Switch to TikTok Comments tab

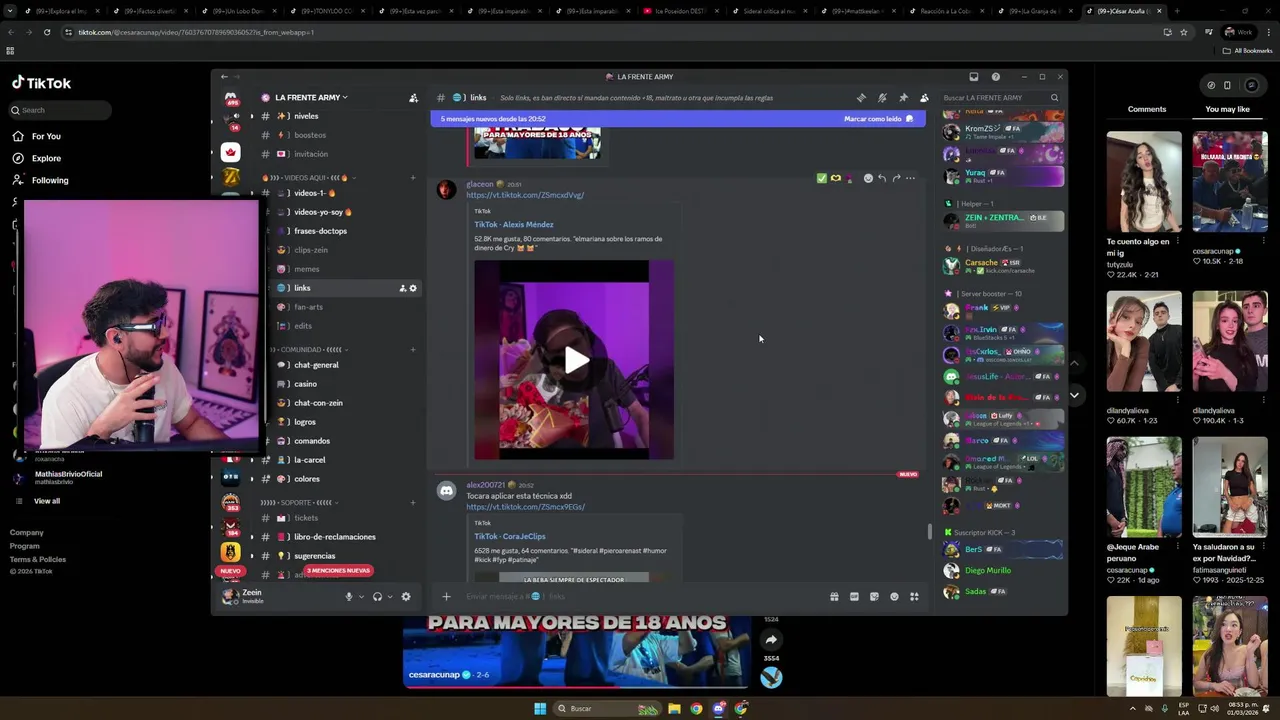coord(1147,109)
